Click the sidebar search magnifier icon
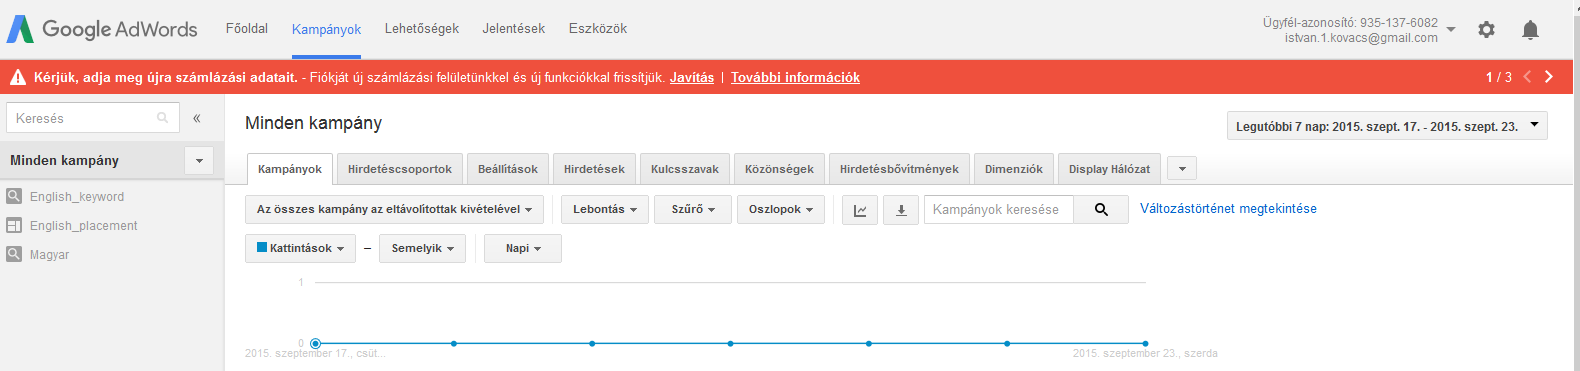Screen dimensions: 1580x371 (x=163, y=118)
